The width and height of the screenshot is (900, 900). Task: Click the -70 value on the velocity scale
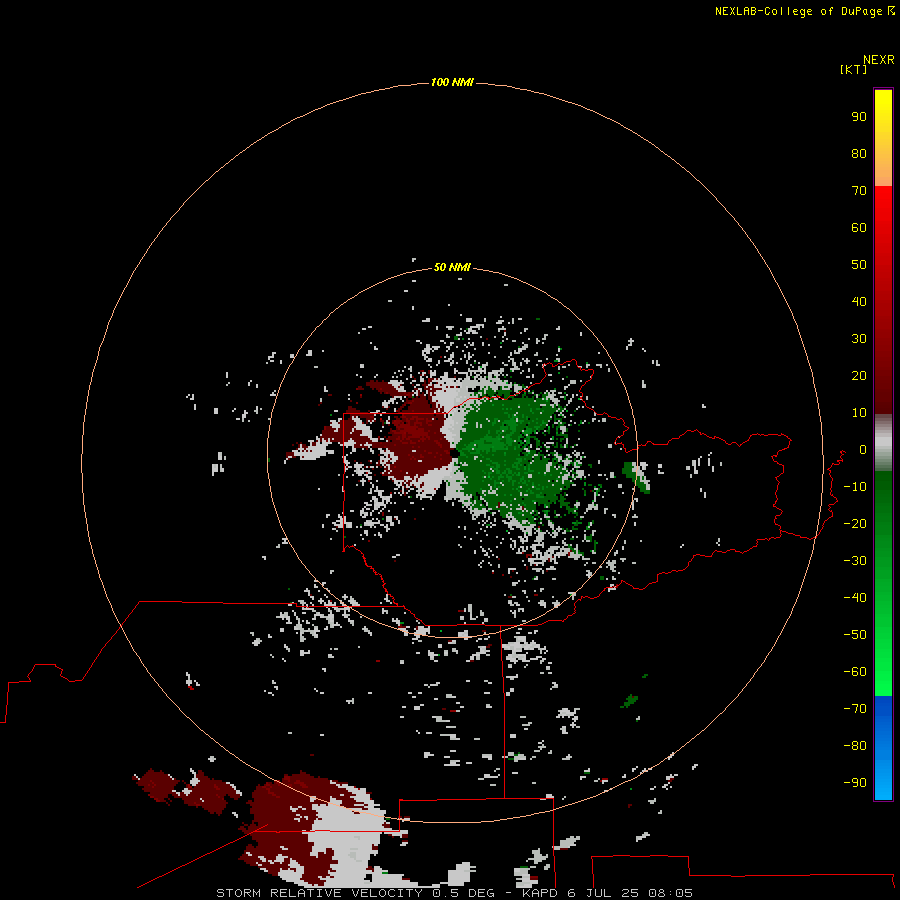pyautogui.click(x=855, y=708)
